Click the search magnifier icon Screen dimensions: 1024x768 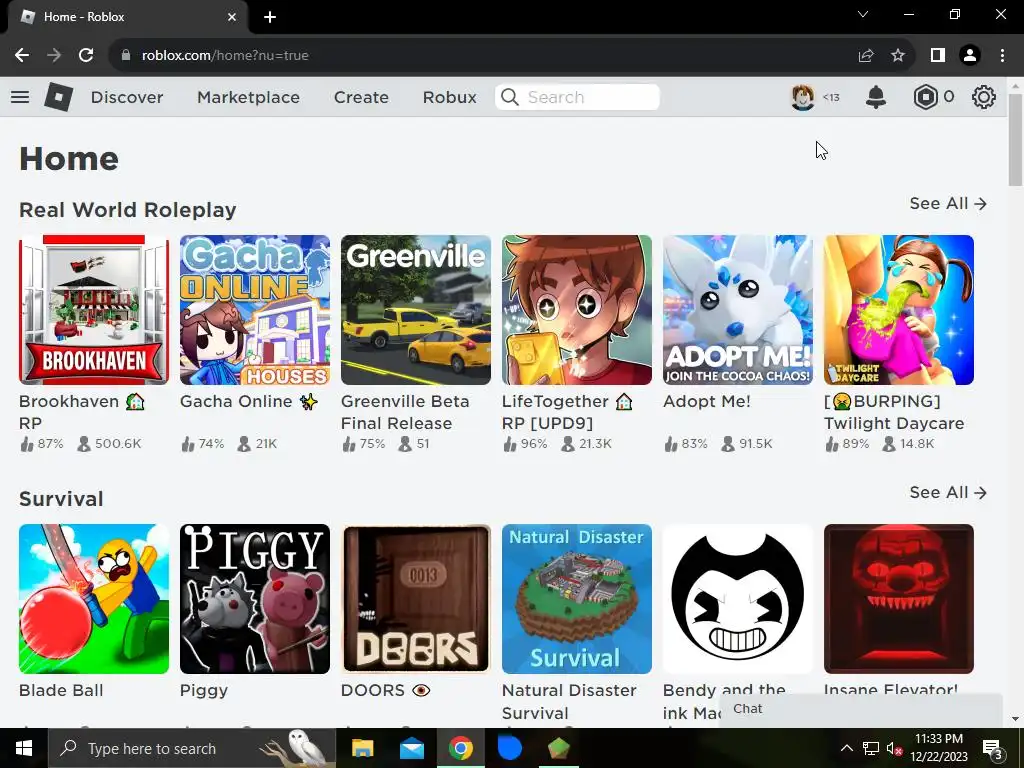pos(510,97)
